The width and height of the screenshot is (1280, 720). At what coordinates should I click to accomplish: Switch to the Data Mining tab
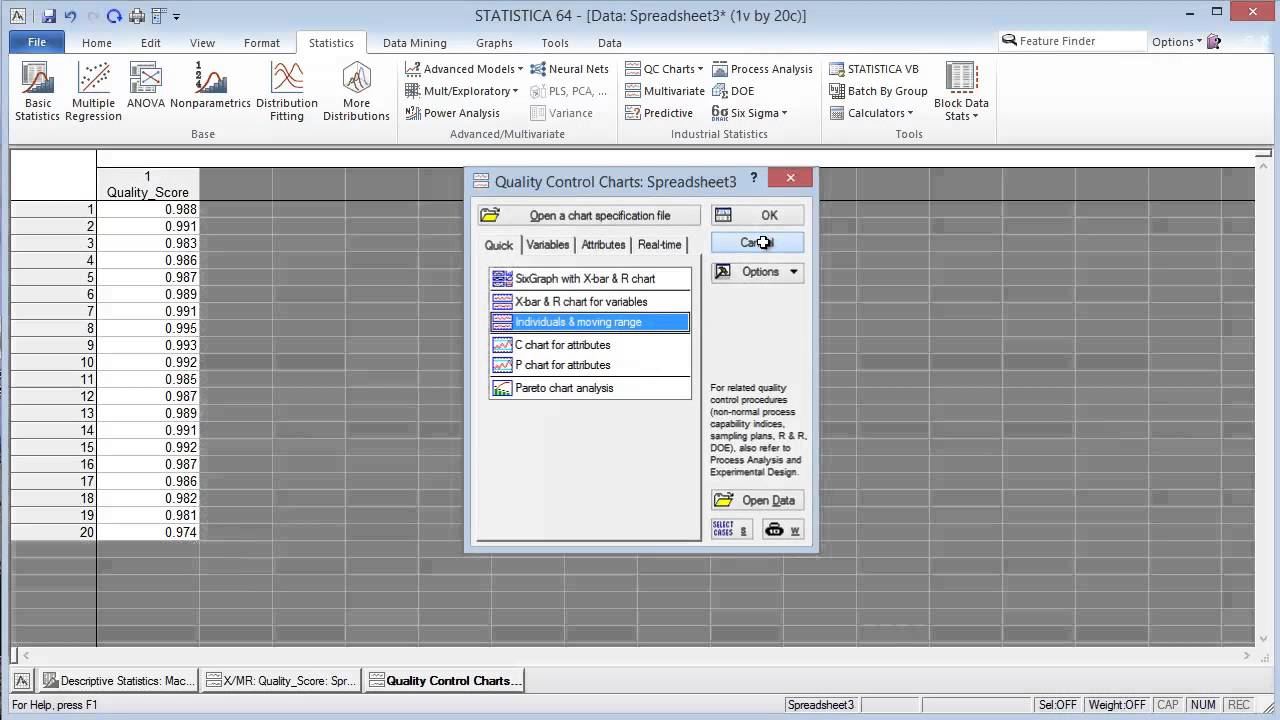[x=415, y=43]
